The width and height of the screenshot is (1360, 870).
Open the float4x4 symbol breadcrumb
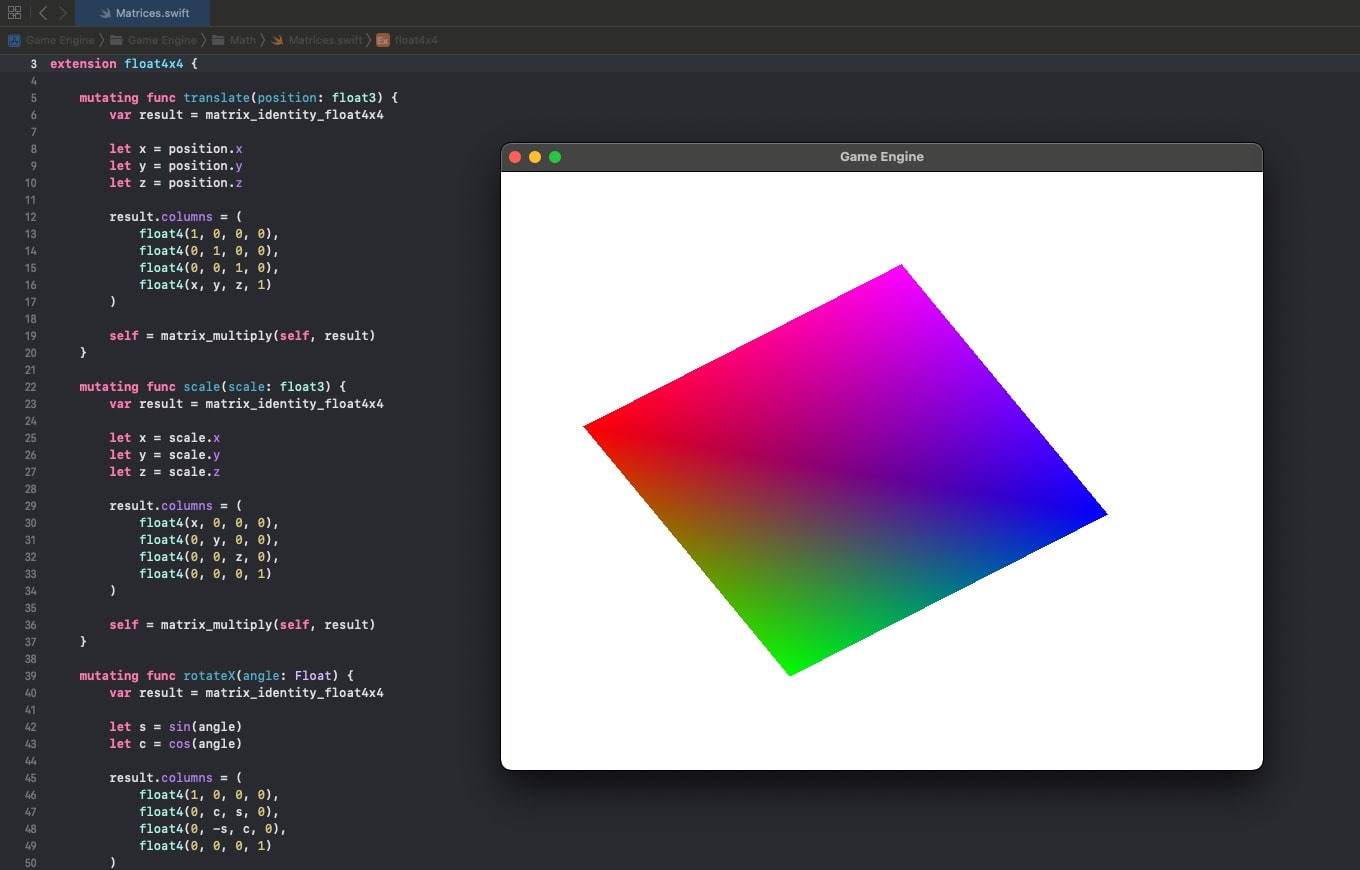pos(407,40)
